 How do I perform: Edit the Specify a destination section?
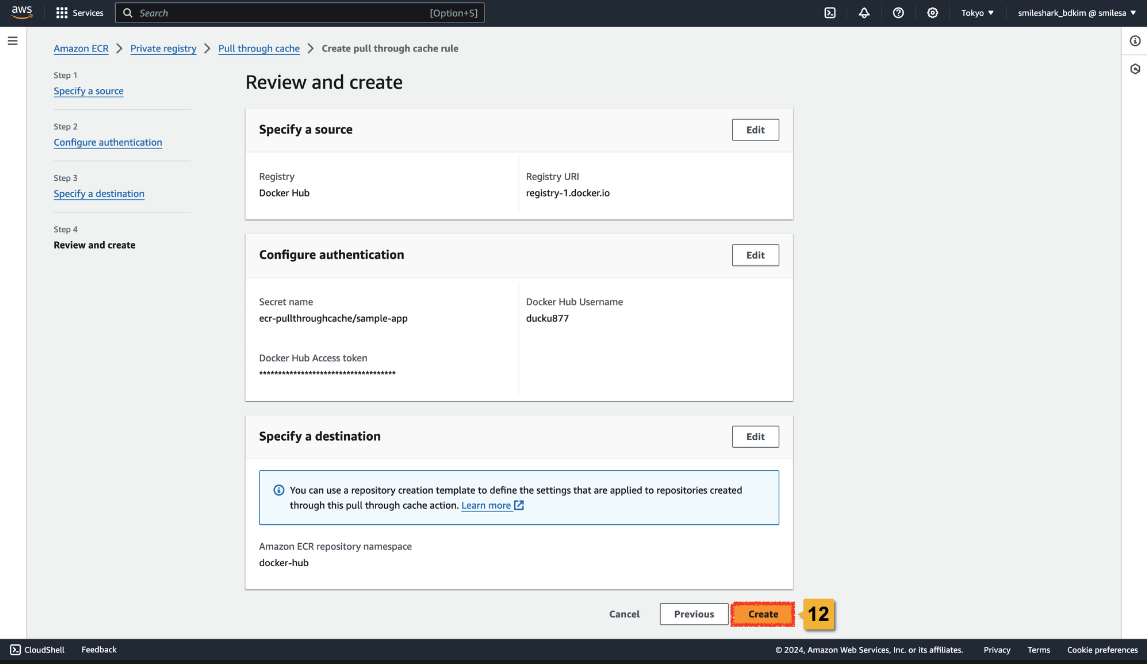(755, 437)
